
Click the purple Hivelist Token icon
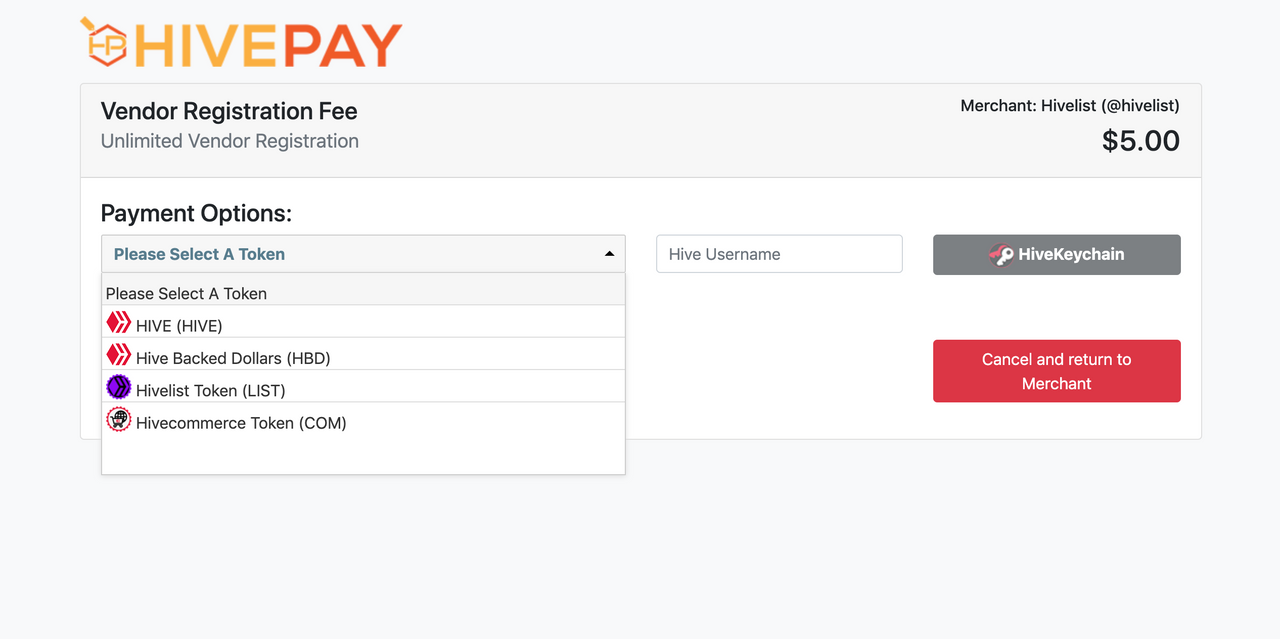119,387
